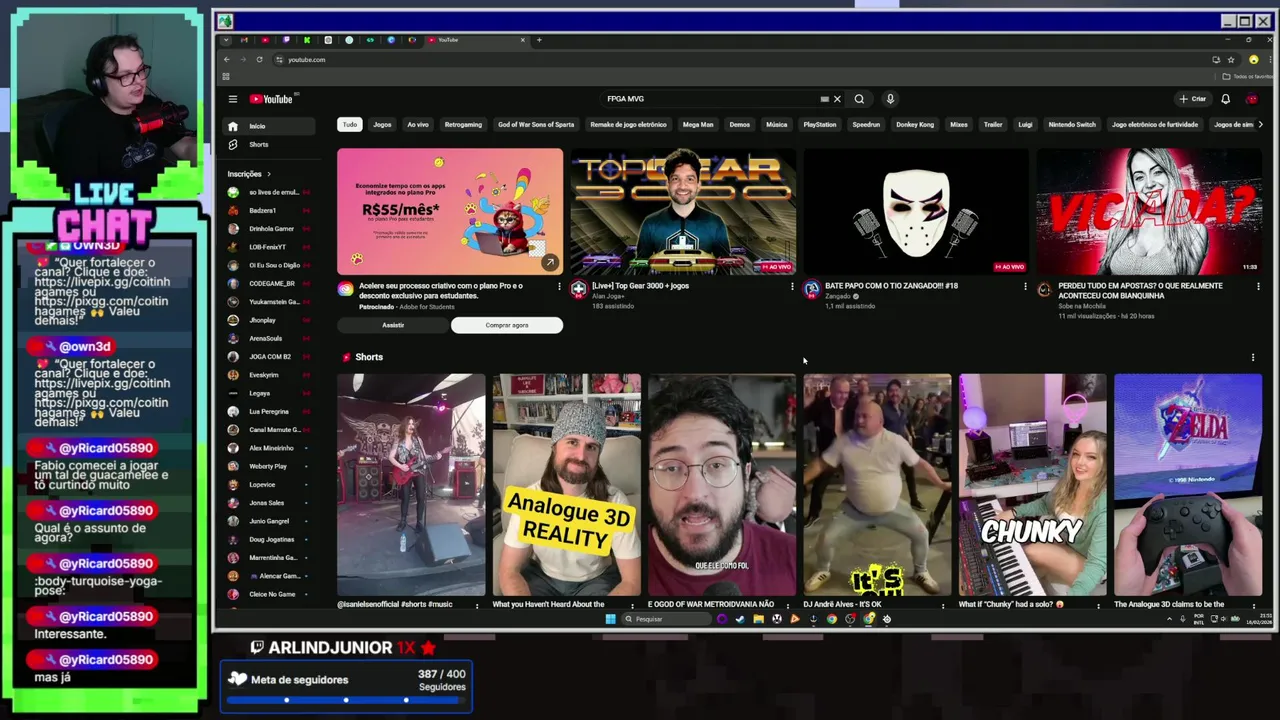Select the Nintendo Switch filter chip
The image size is (1280, 720).
tap(1072, 125)
